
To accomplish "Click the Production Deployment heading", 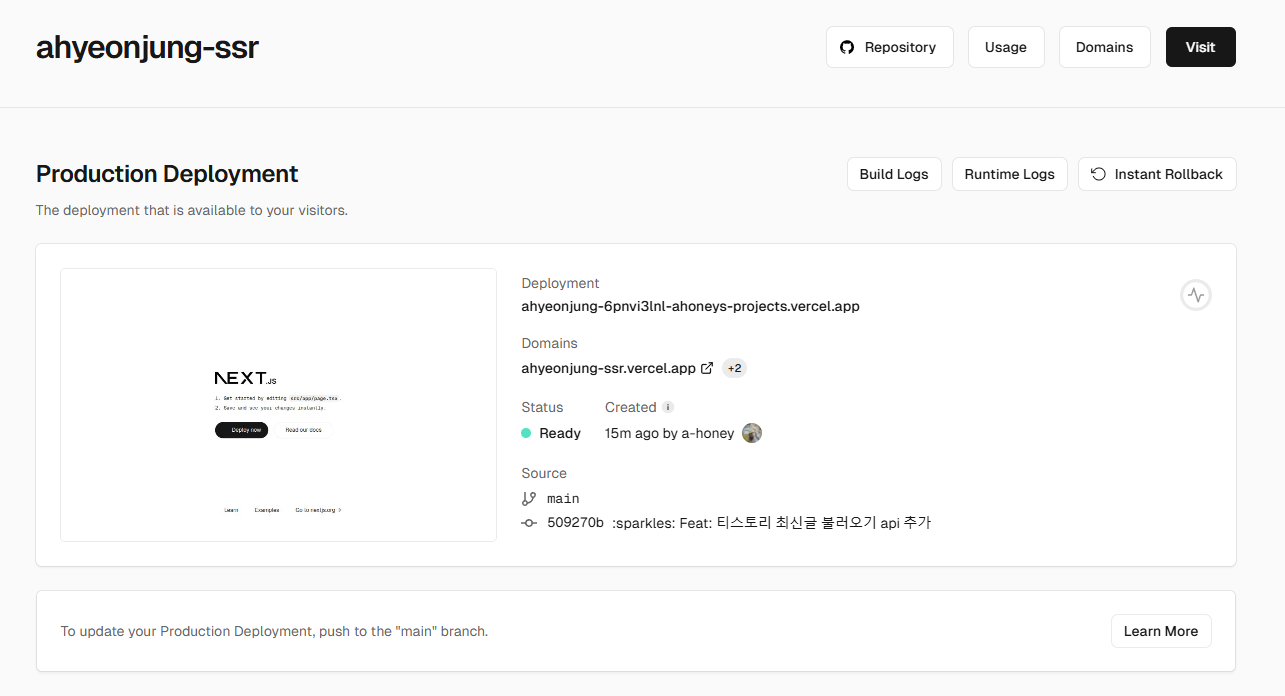I will coord(167,173).
